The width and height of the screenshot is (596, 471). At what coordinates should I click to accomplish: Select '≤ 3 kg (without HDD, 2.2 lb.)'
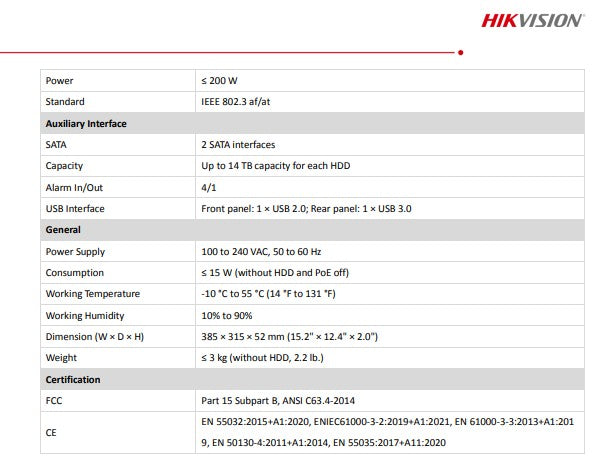tap(263, 358)
